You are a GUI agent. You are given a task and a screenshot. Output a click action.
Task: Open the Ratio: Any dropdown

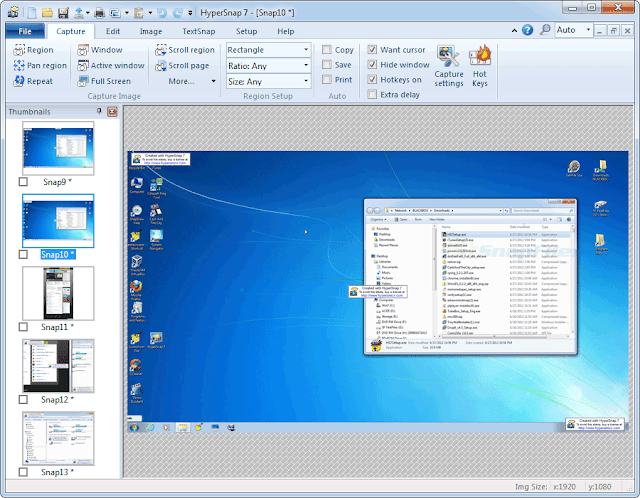269,66
